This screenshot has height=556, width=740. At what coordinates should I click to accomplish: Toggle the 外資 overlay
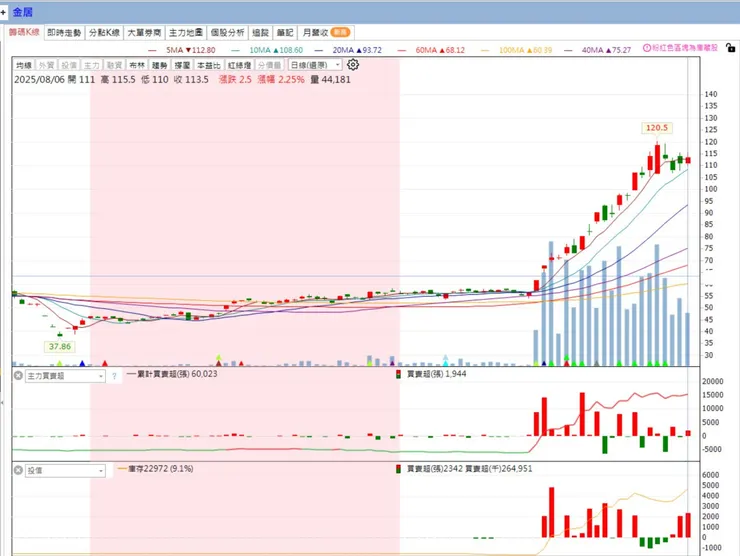(x=46, y=65)
